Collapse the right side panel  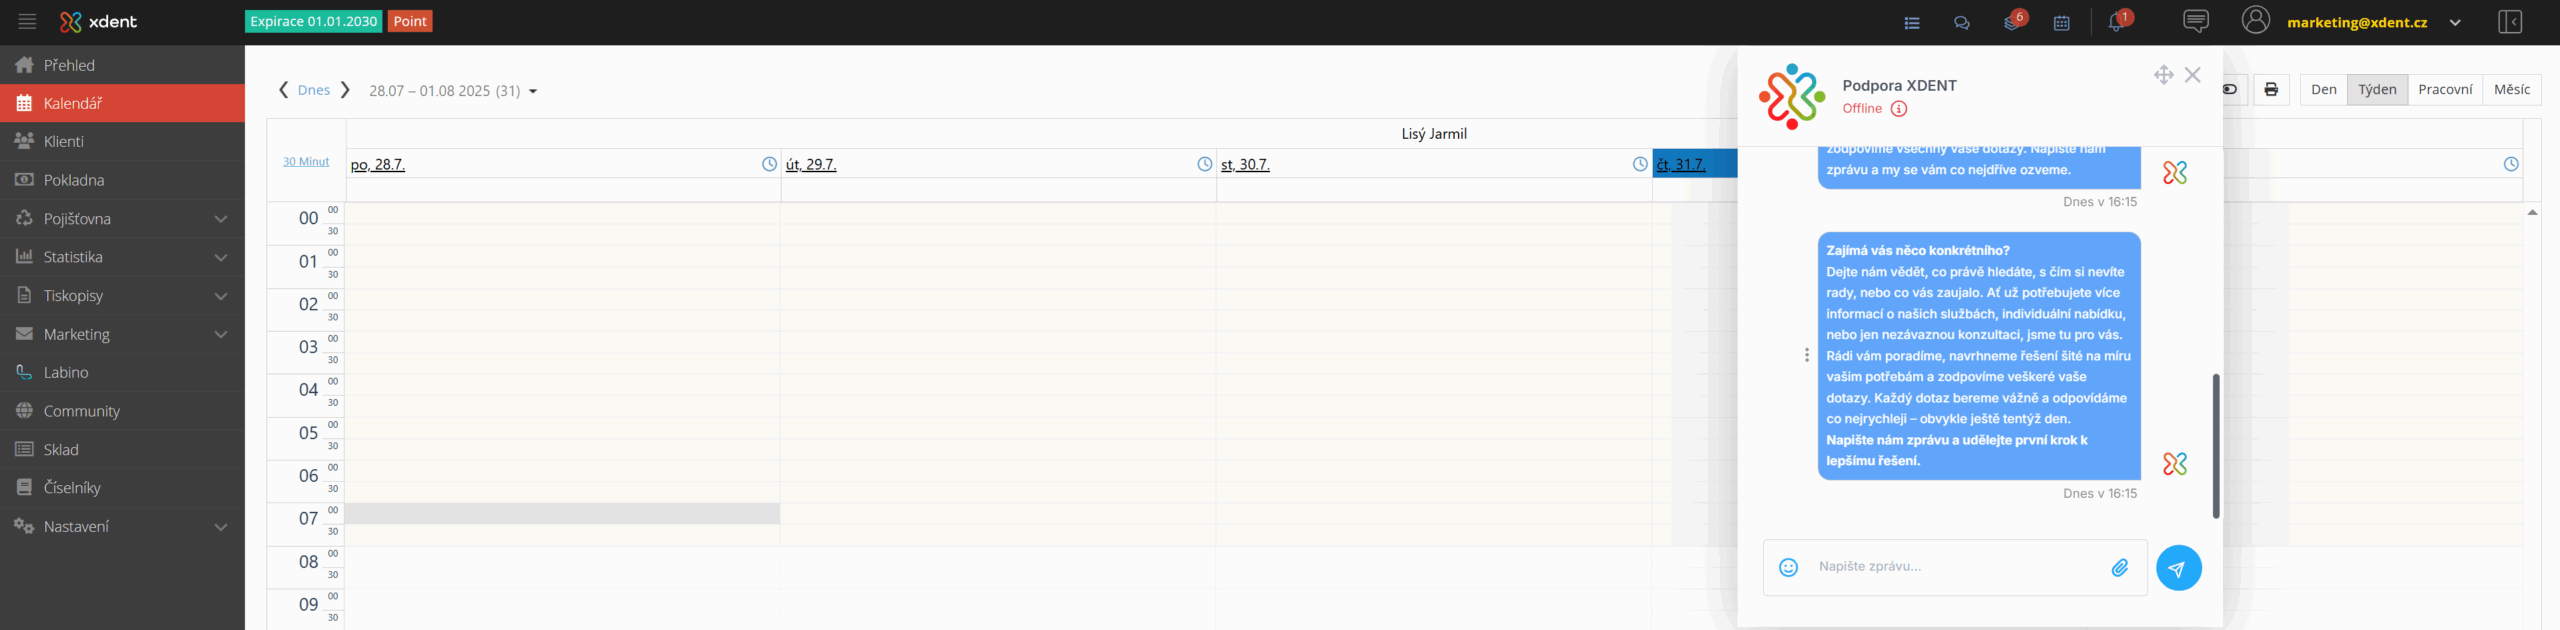(2510, 22)
